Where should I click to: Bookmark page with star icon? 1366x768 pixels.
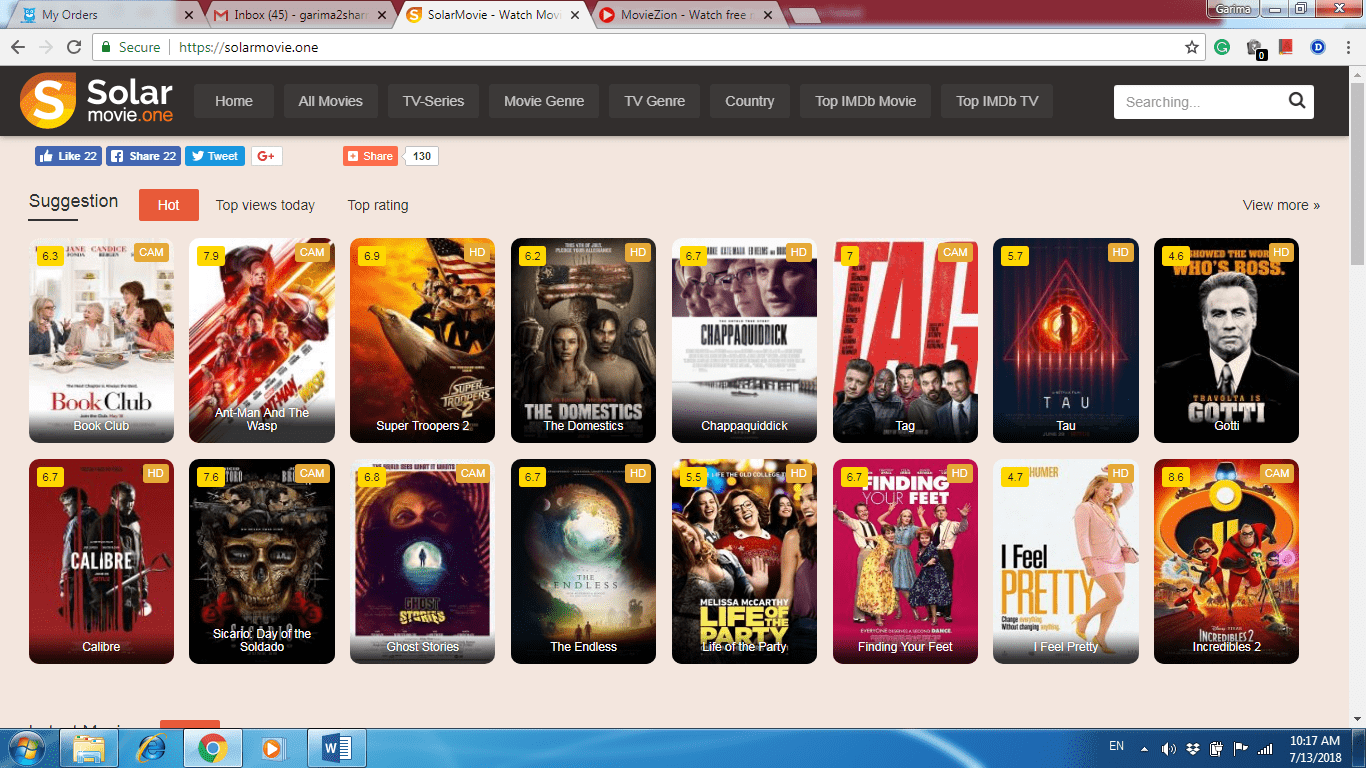1191,47
